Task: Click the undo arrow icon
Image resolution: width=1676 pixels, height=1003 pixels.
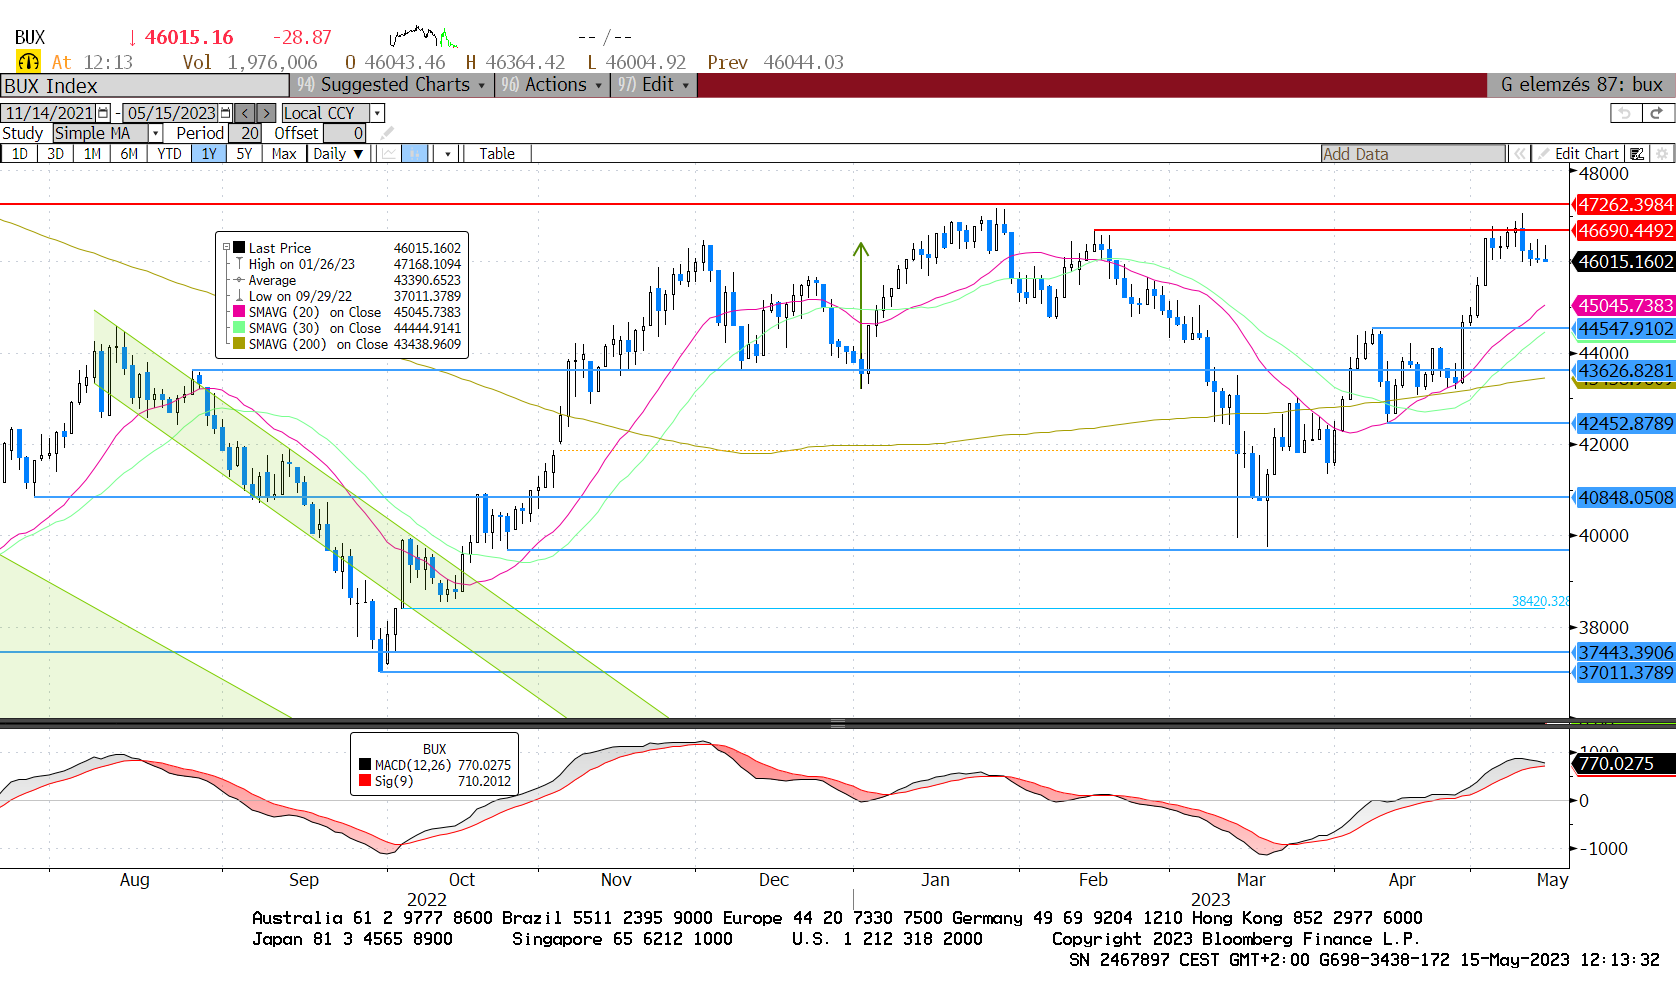Action: click(x=1625, y=113)
